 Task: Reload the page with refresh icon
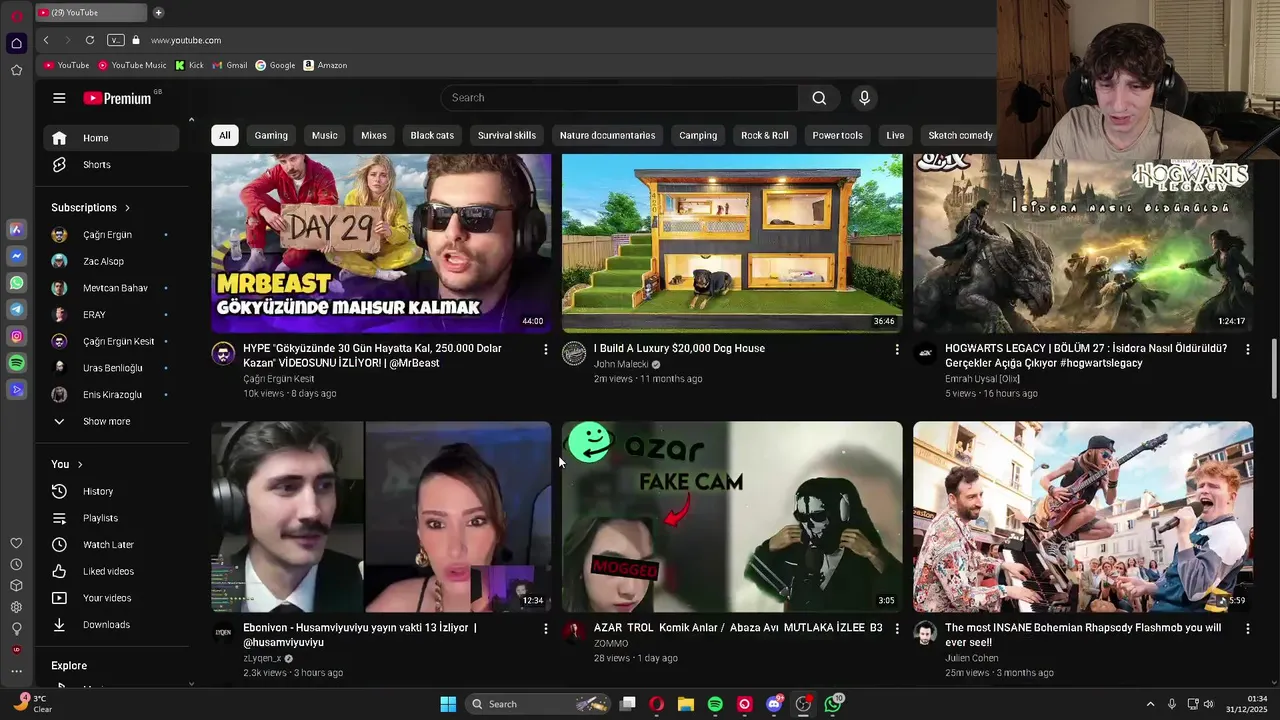click(x=90, y=40)
